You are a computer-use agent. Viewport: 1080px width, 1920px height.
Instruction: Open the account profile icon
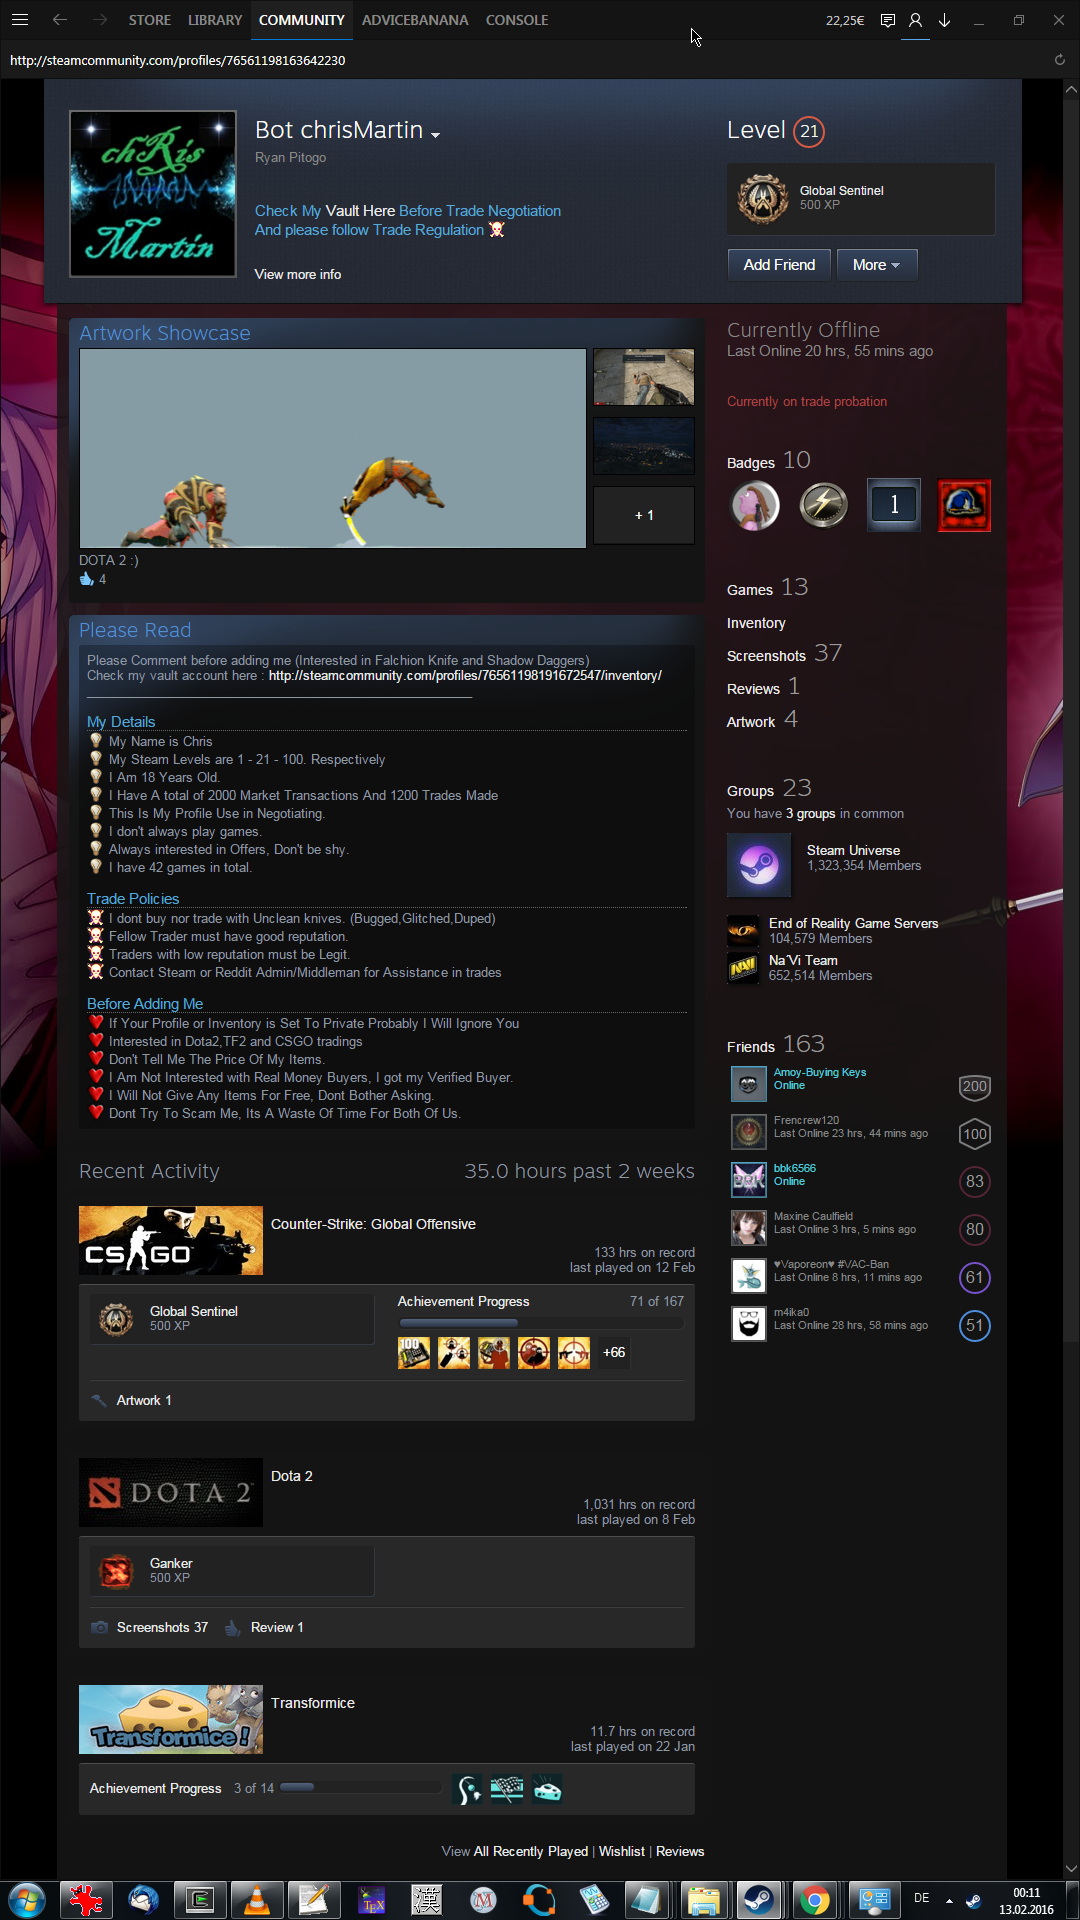(x=915, y=20)
